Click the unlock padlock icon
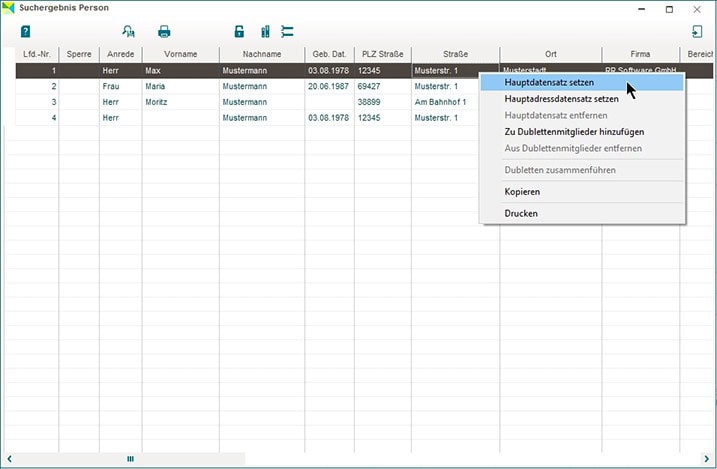The height and width of the screenshot is (469, 717). pos(239,32)
